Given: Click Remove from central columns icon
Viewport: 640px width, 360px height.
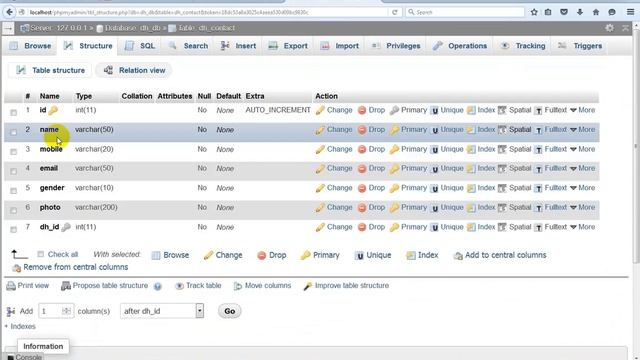Looking at the screenshot, I should pos(16,268).
